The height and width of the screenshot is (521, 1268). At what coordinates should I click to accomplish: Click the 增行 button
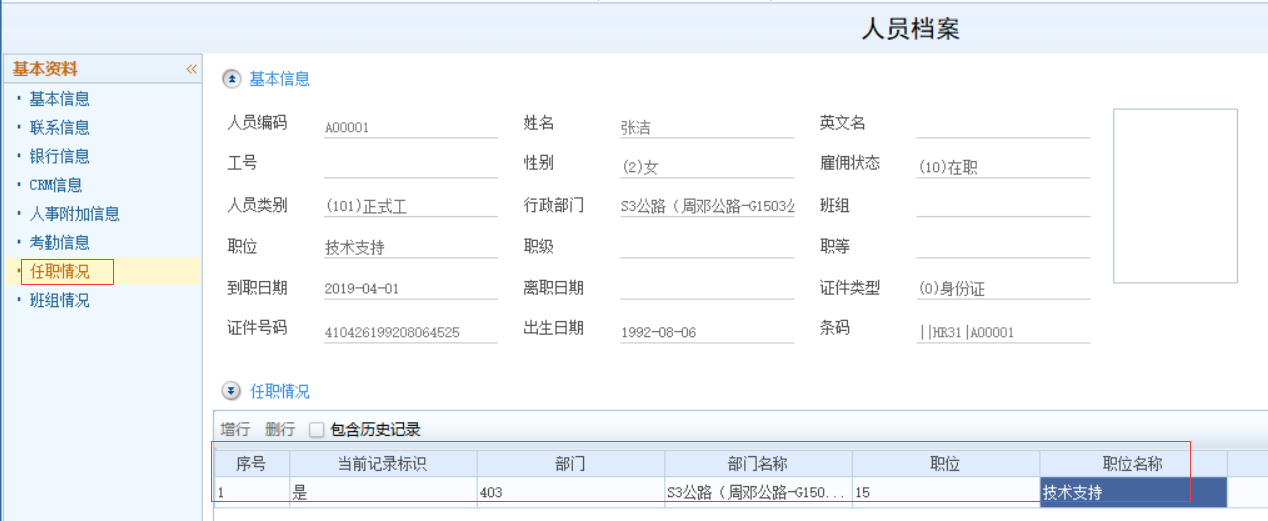click(235, 430)
